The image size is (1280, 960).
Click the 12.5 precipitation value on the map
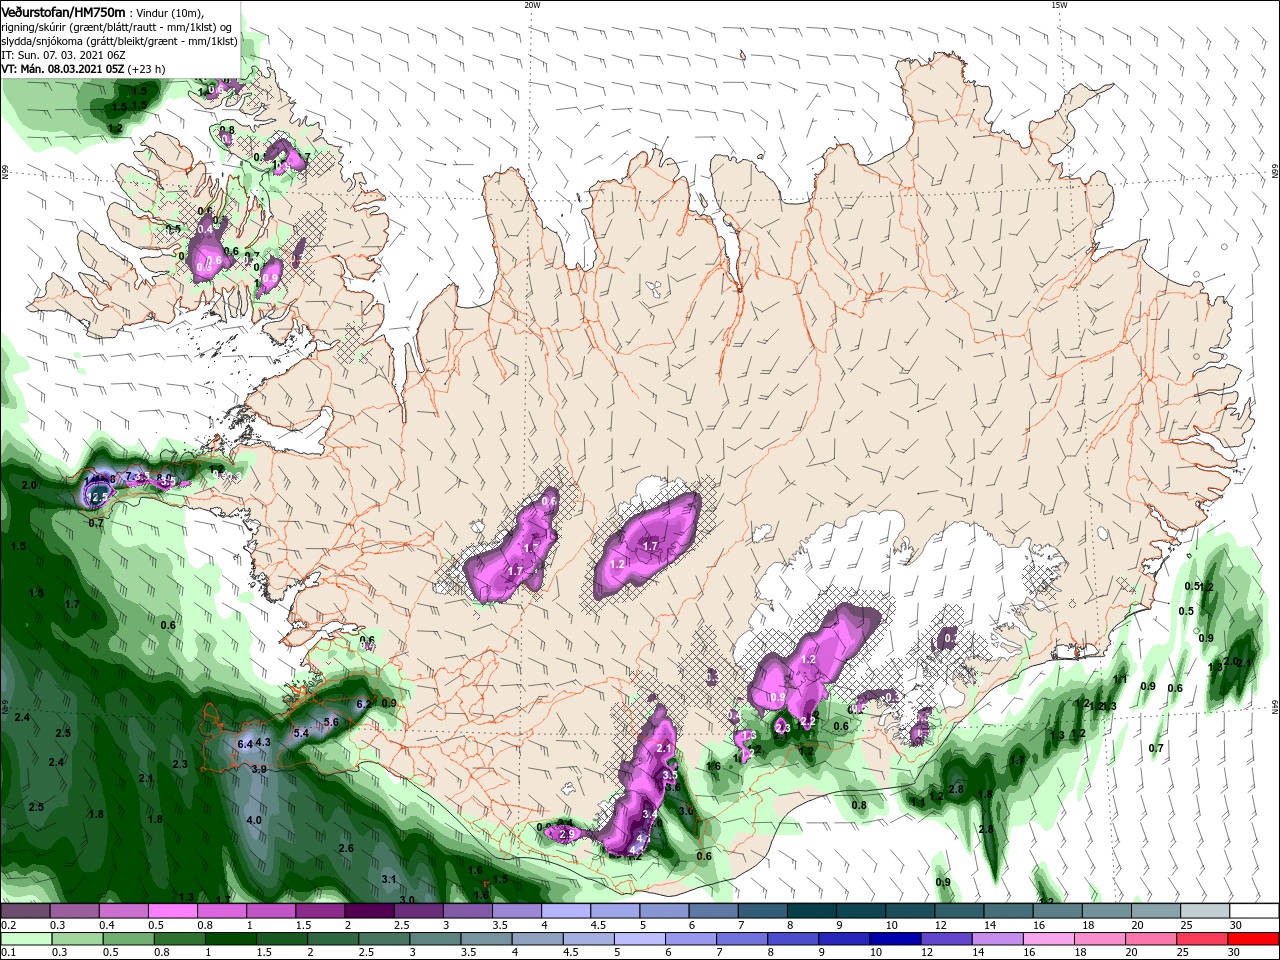click(98, 497)
